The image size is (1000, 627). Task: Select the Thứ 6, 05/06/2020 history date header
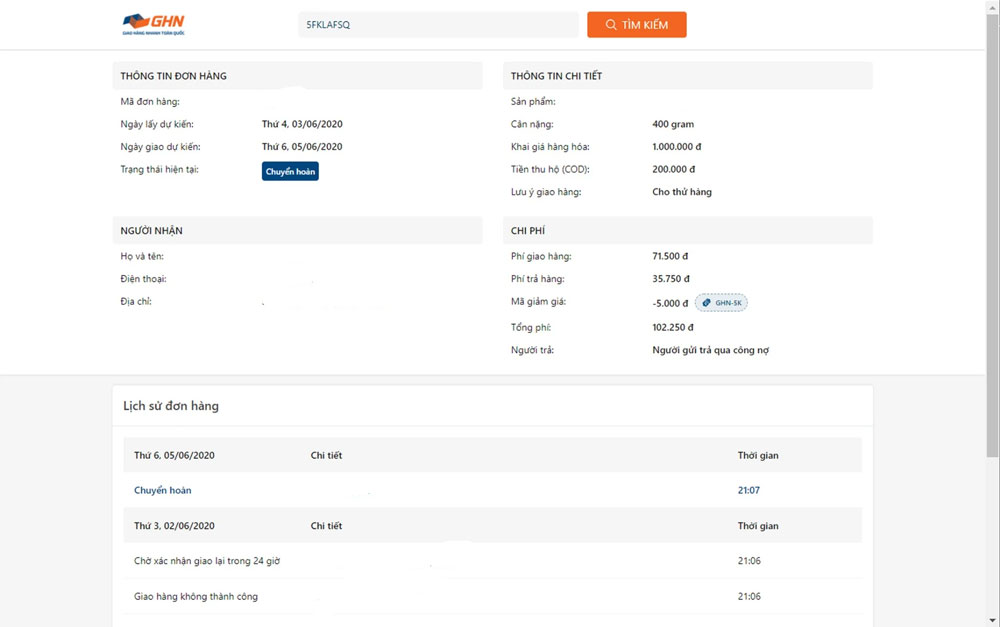[x=174, y=455]
